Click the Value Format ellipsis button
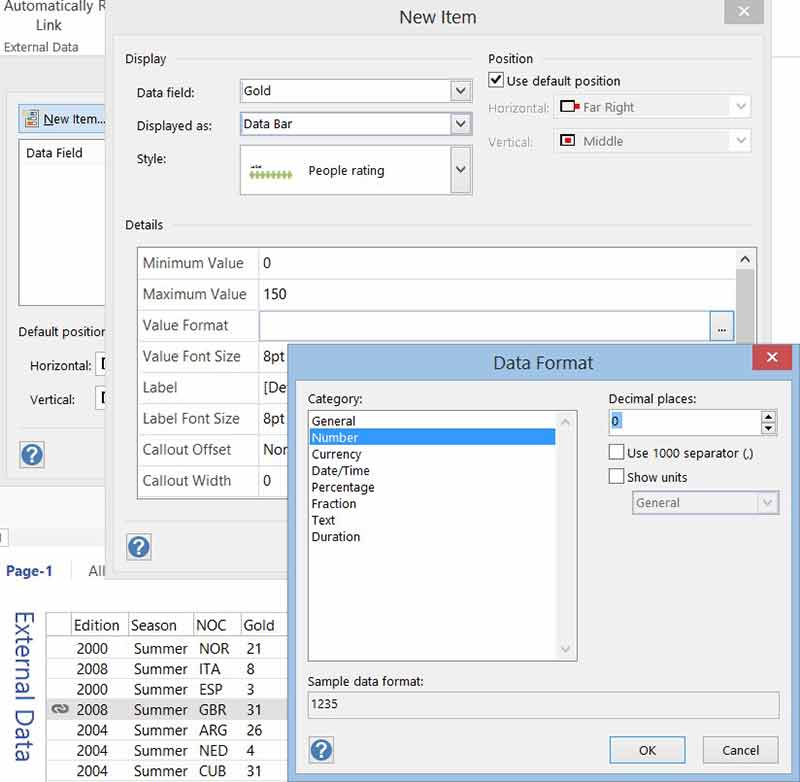 (721, 326)
